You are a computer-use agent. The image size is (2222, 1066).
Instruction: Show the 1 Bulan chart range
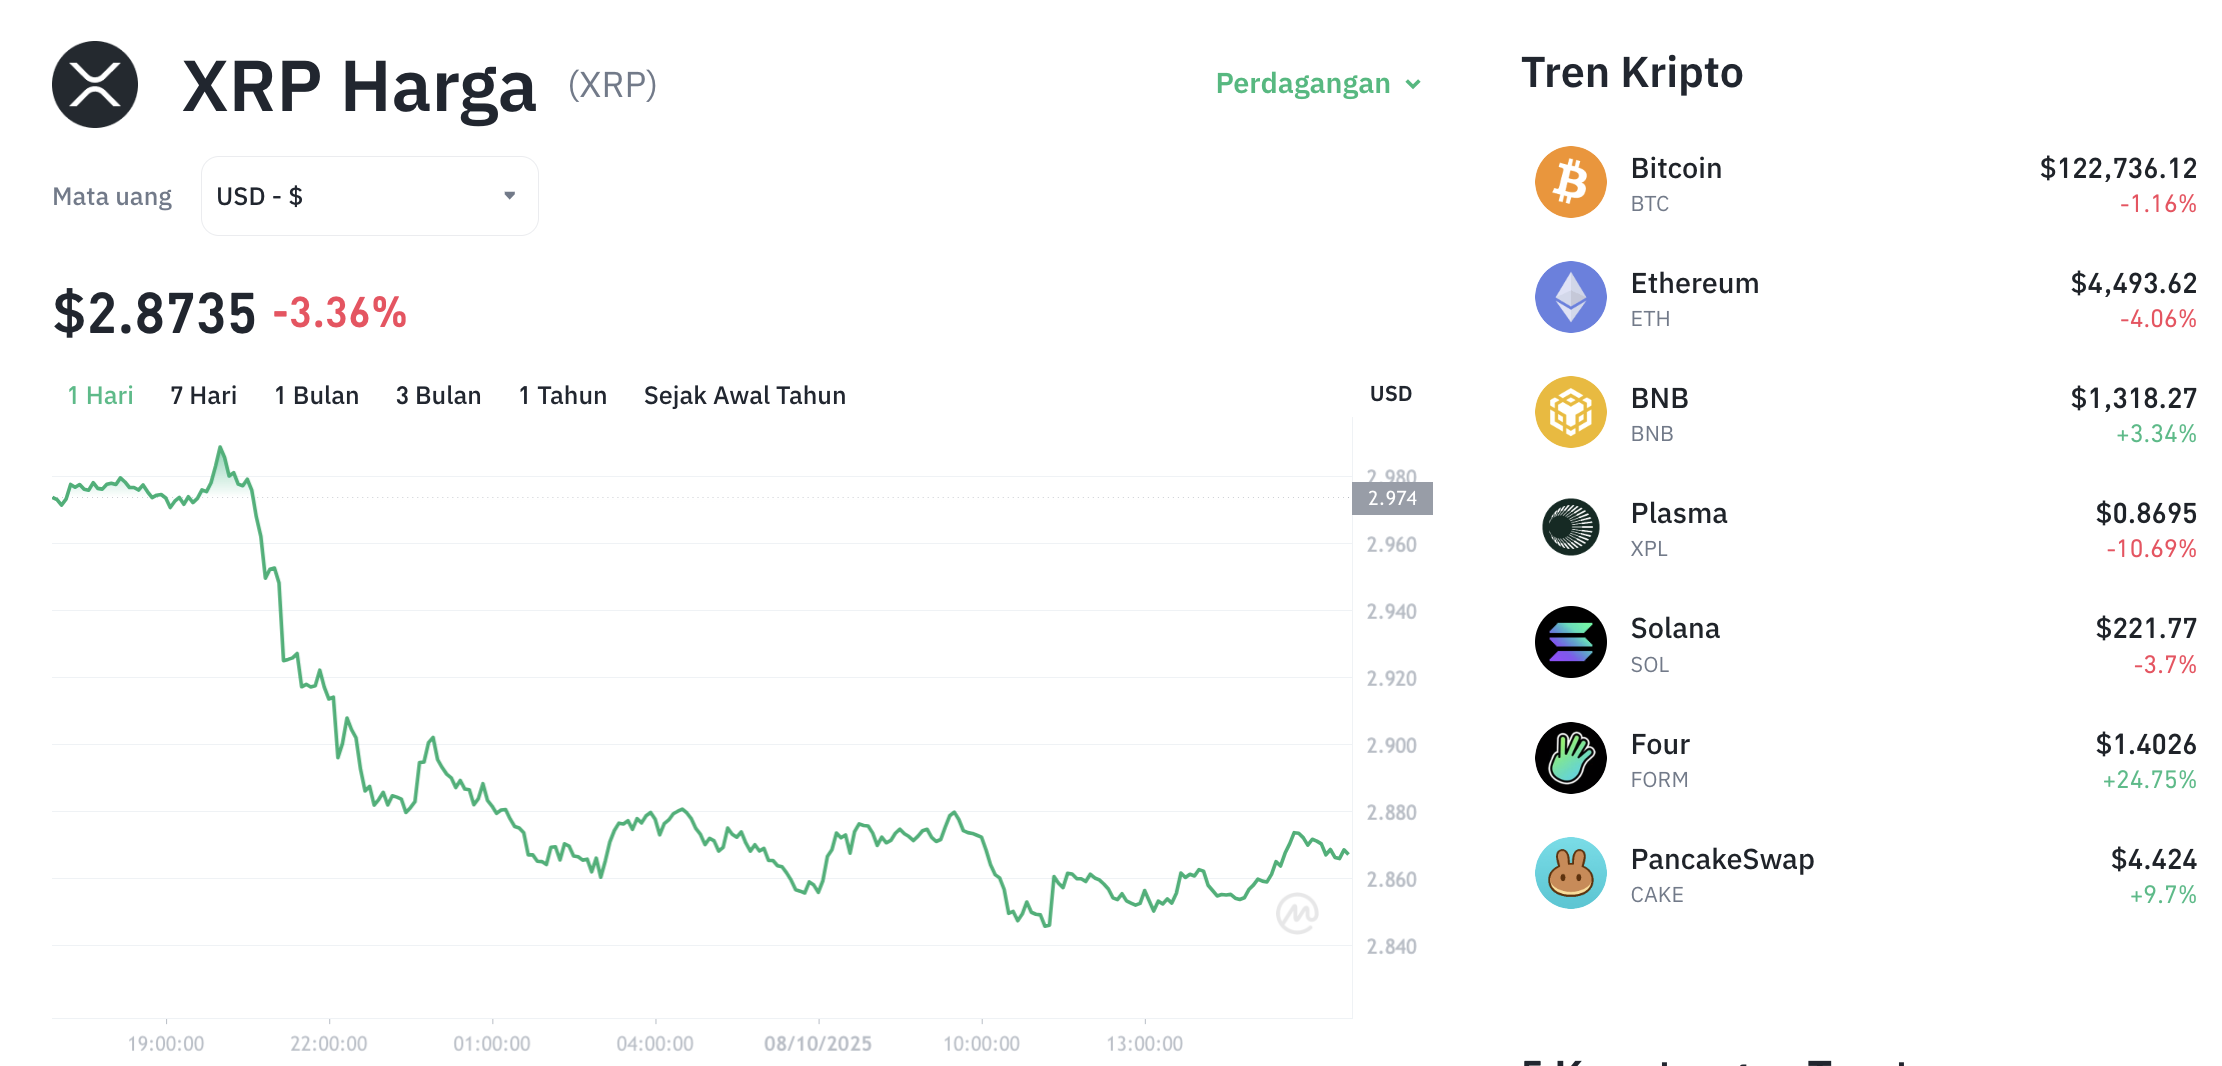316,396
